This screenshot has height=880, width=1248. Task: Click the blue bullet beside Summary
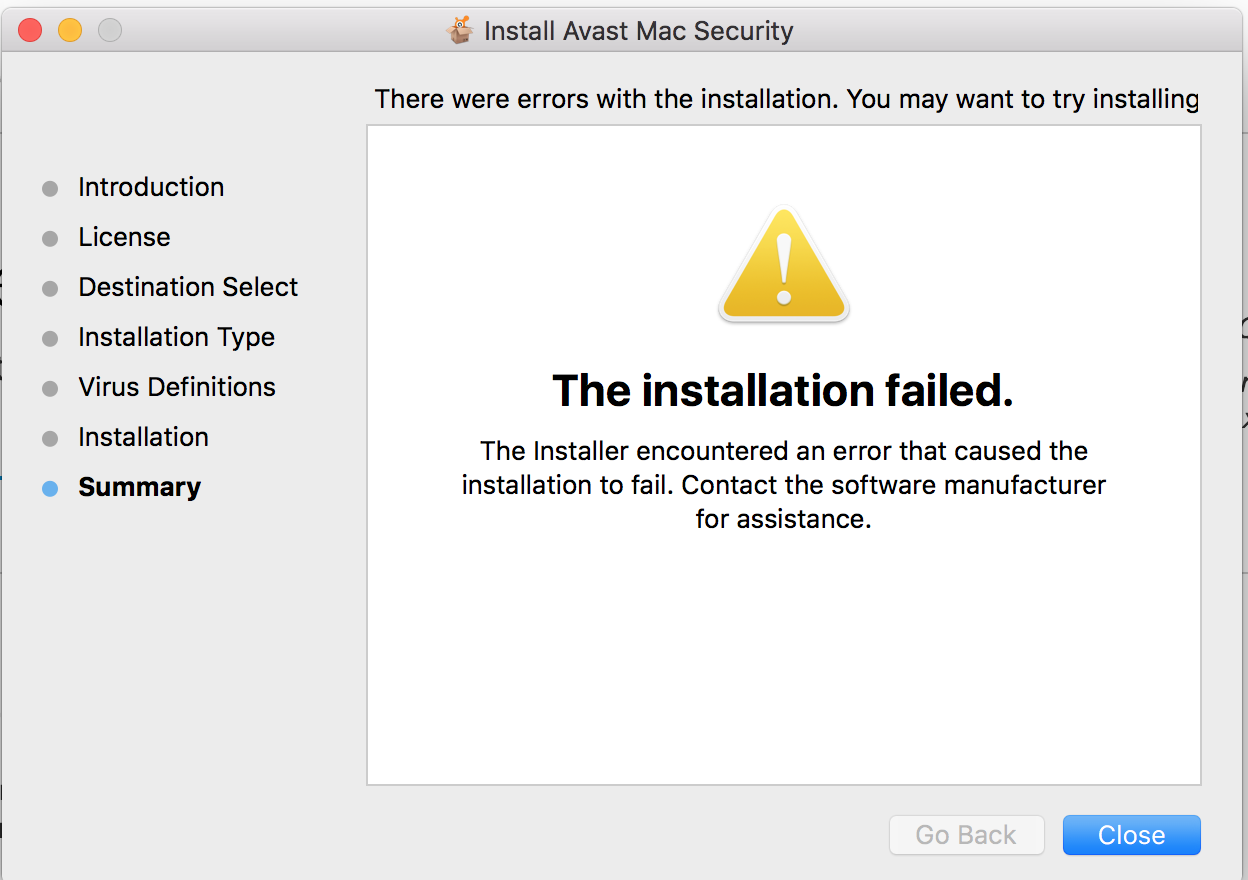pyautogui.click(x=50, y=489)
